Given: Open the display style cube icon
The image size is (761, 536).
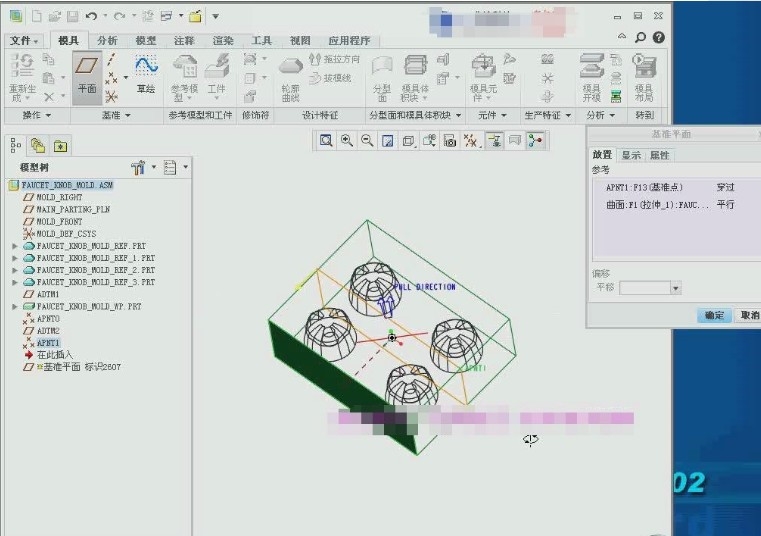Looking at the screenshot, I should 409,141.
